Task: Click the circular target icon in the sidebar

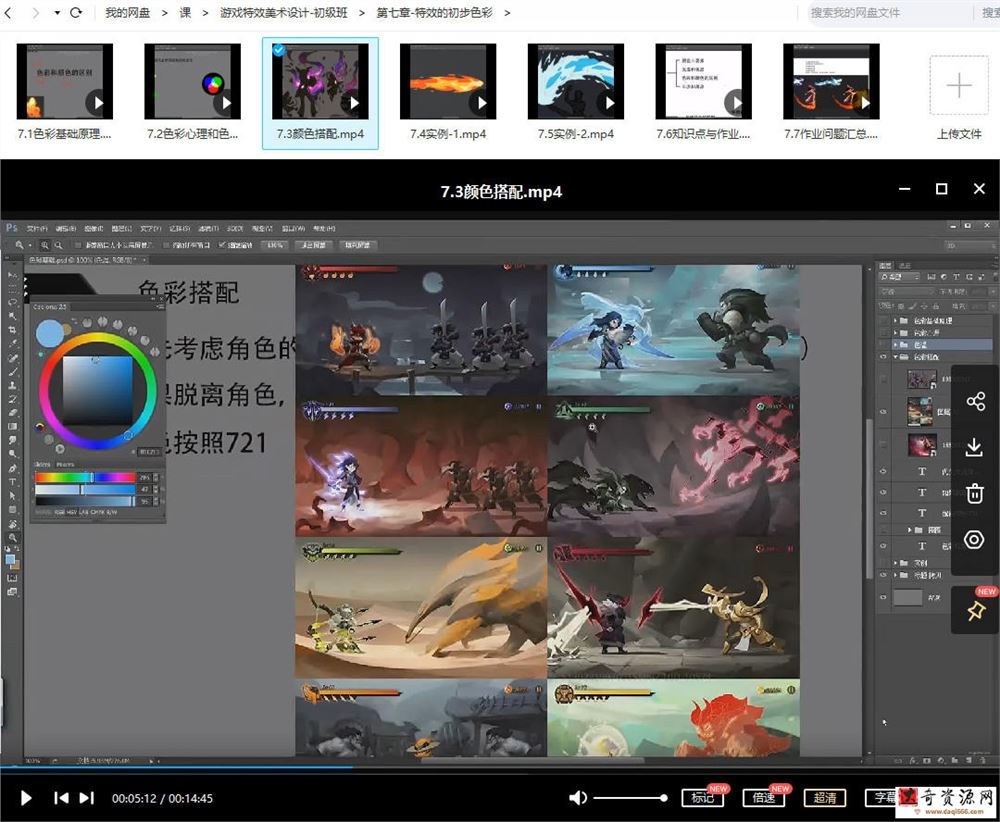Action: 974,539
